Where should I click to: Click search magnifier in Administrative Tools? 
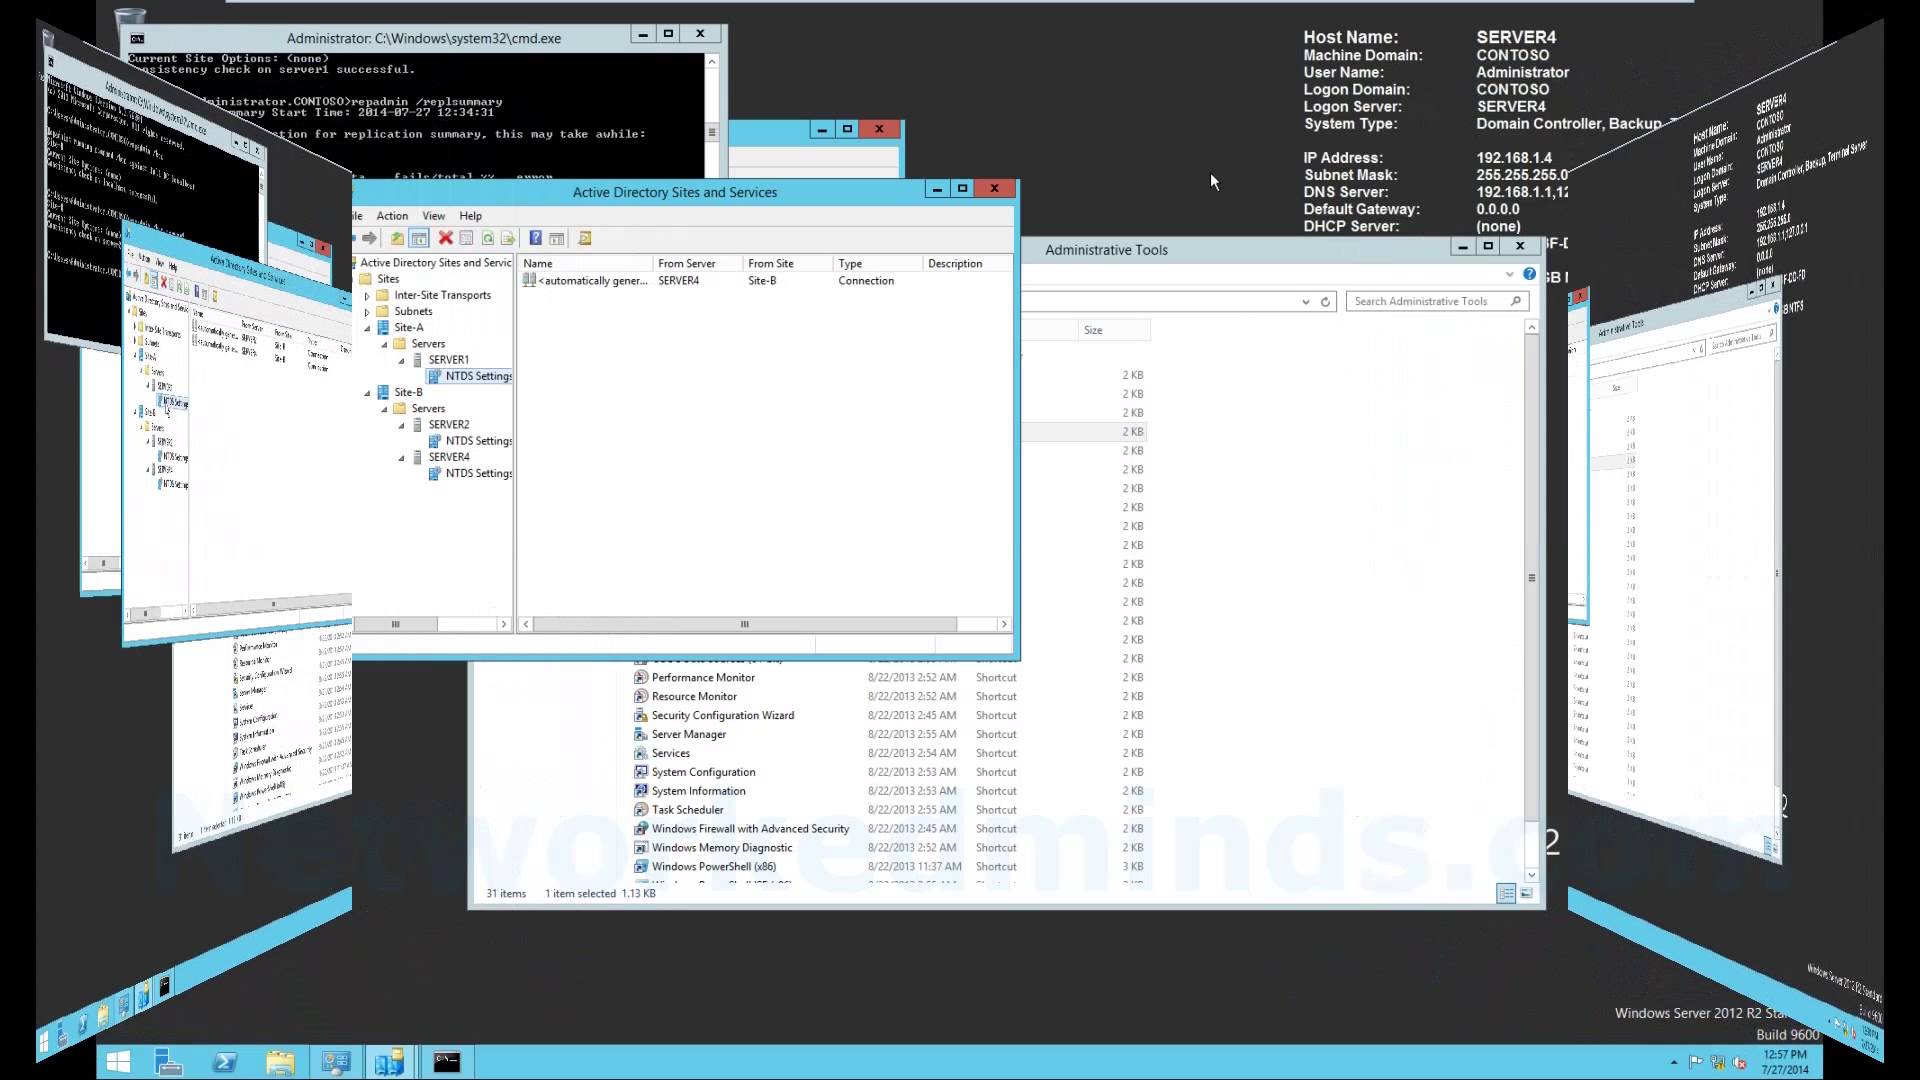pyautogui.click(x=1516, y=301)
